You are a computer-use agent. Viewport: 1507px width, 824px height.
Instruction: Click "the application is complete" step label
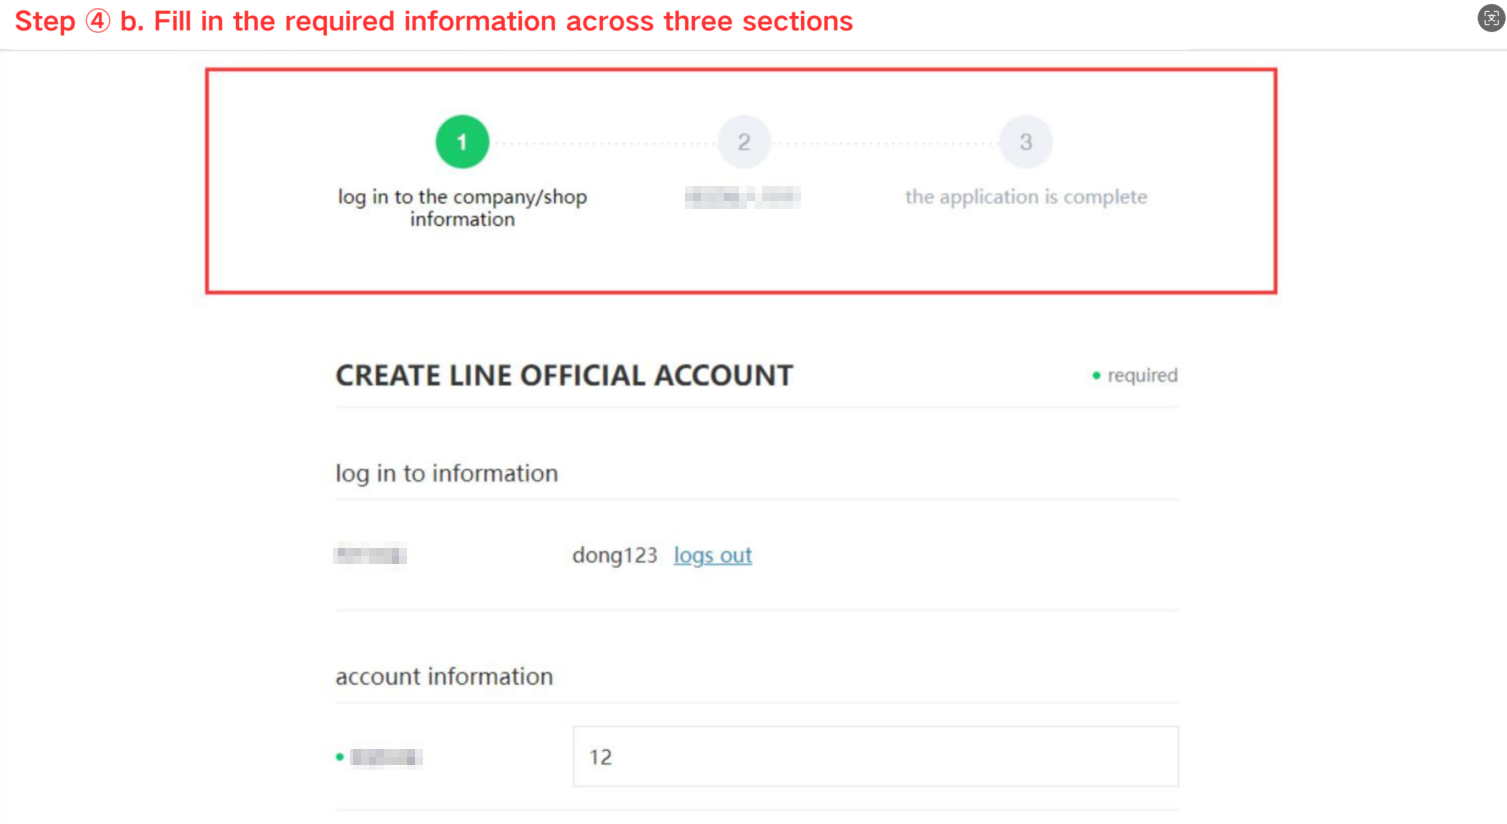[1026, 197]
